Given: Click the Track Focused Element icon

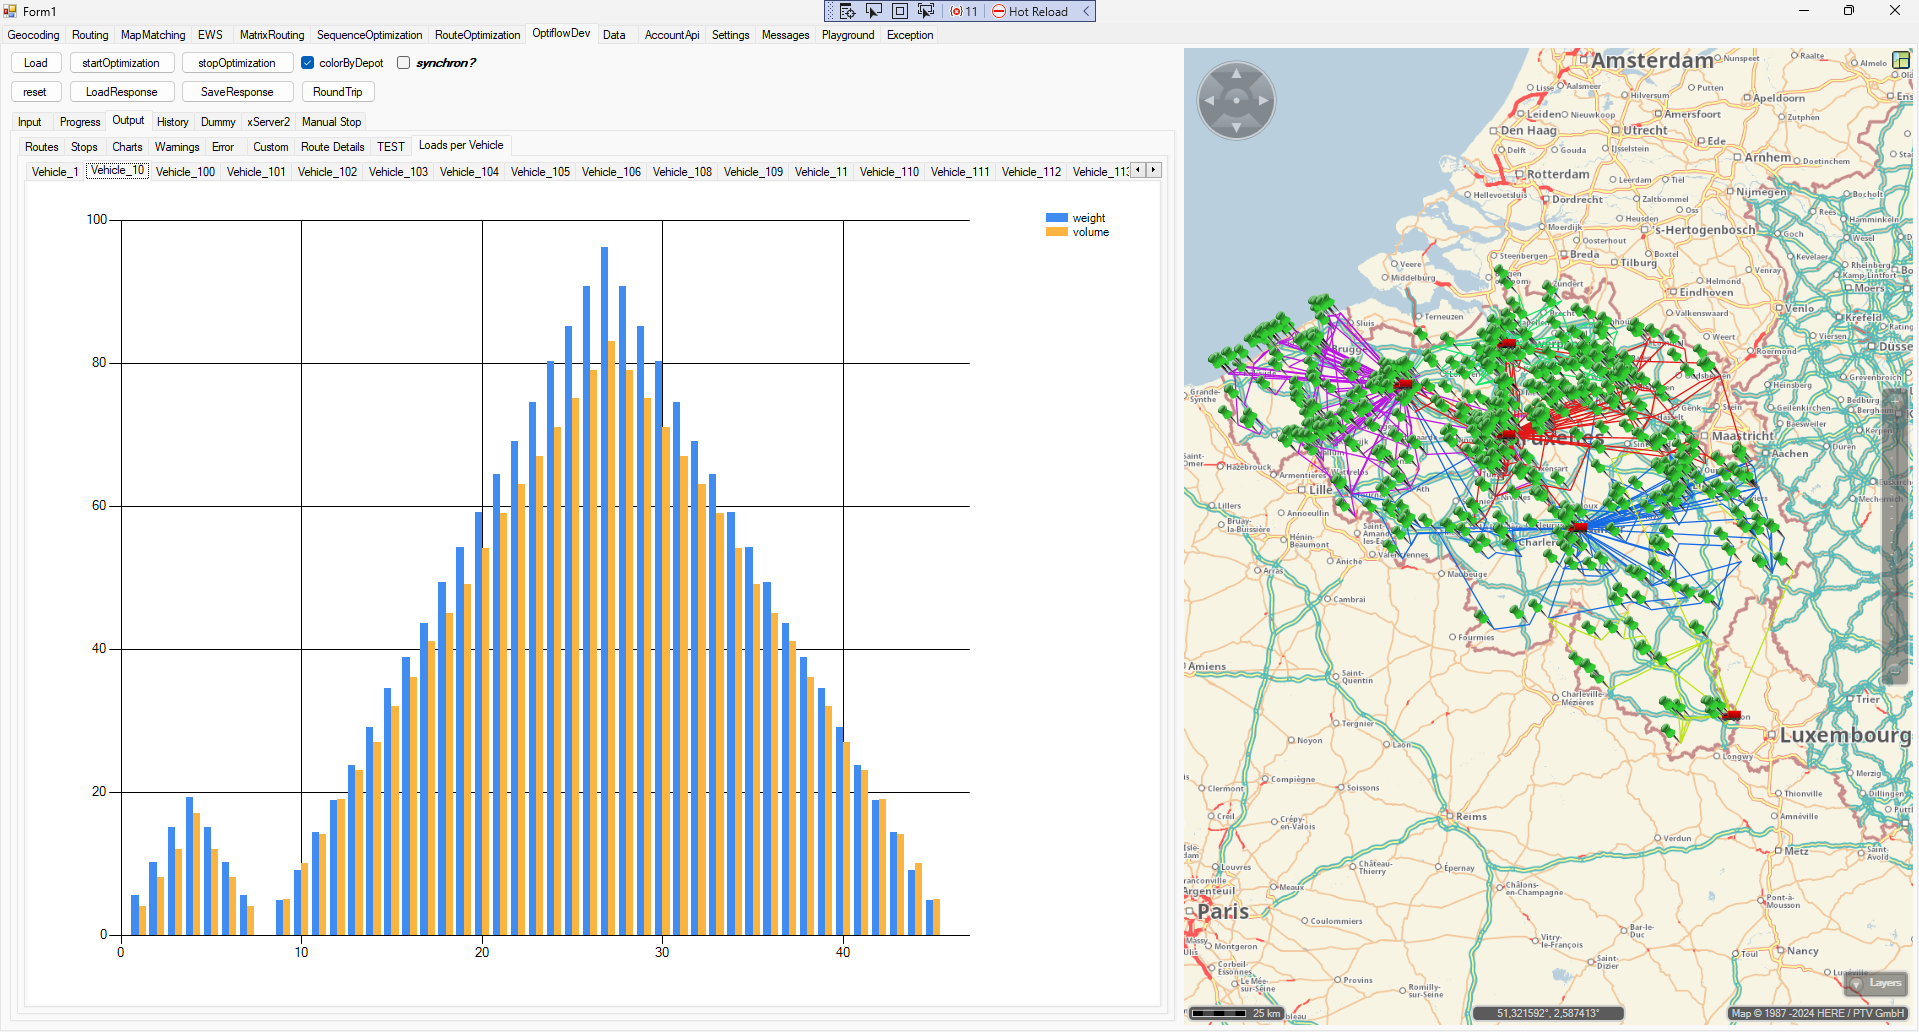Looking at the screenshot, I should [x=926, y=11].
